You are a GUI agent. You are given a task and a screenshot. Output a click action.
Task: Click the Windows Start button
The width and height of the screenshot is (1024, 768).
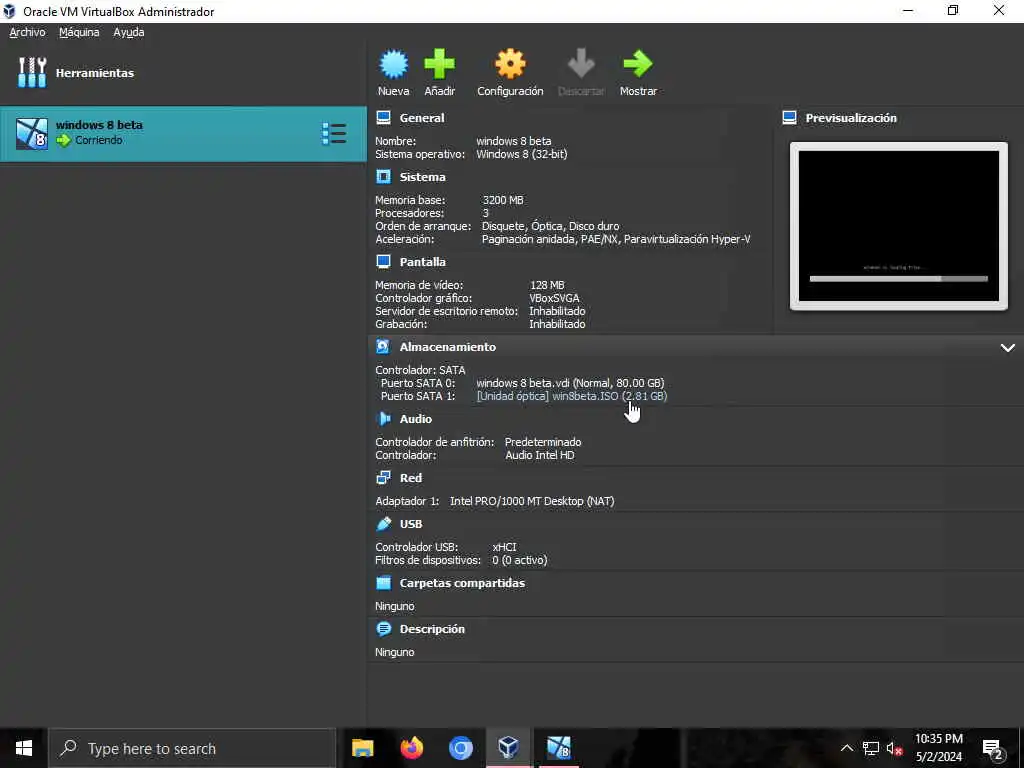tap(24, 748)
